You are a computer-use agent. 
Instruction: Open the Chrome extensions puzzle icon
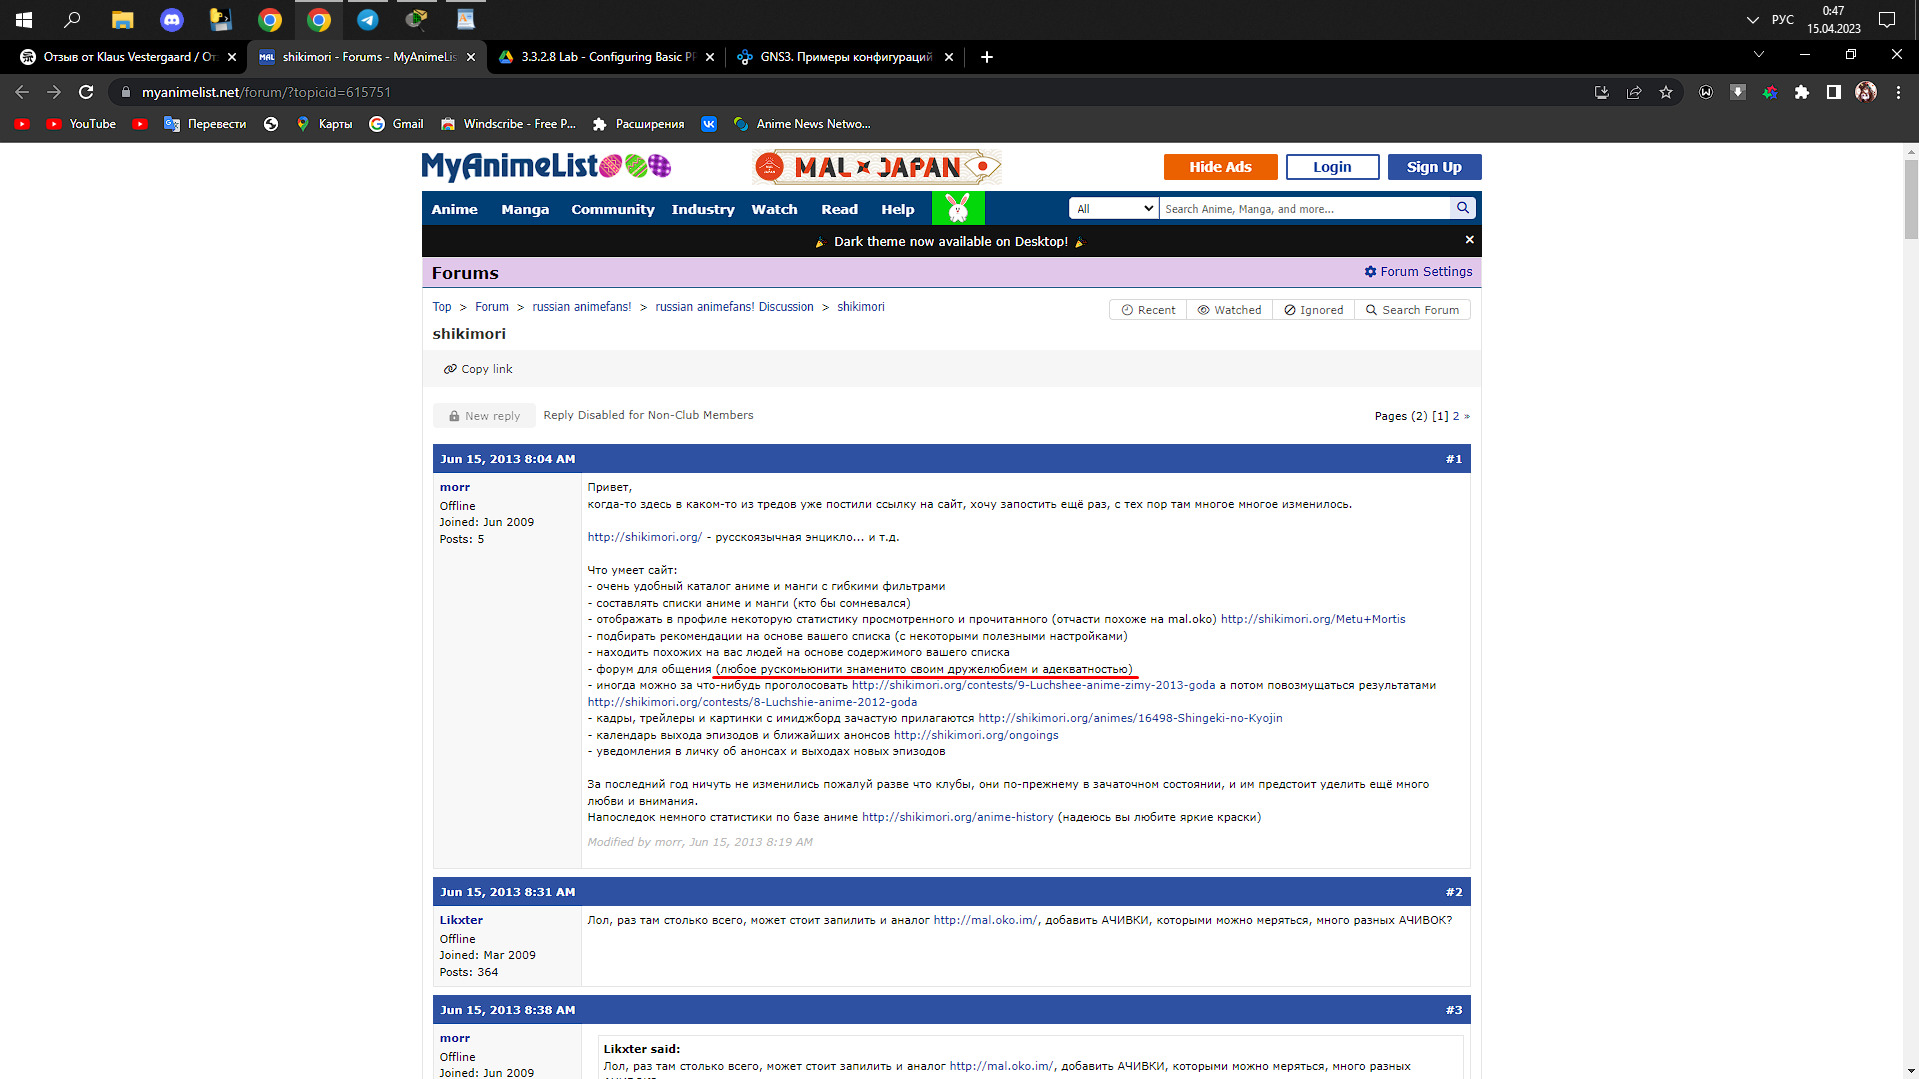point(1802,92)
